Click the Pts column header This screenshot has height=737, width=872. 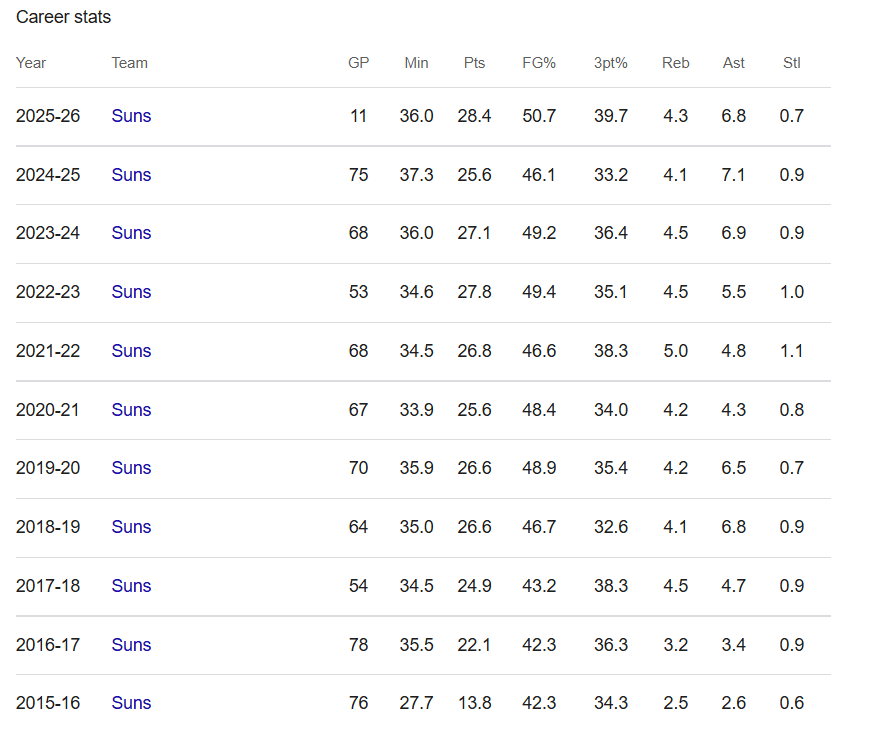click(474, 63)
